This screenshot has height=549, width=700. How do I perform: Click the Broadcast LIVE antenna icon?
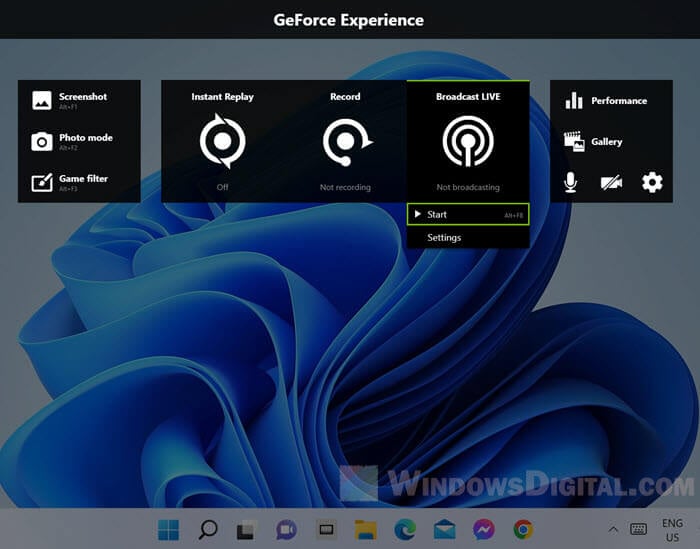coord(468,141)
